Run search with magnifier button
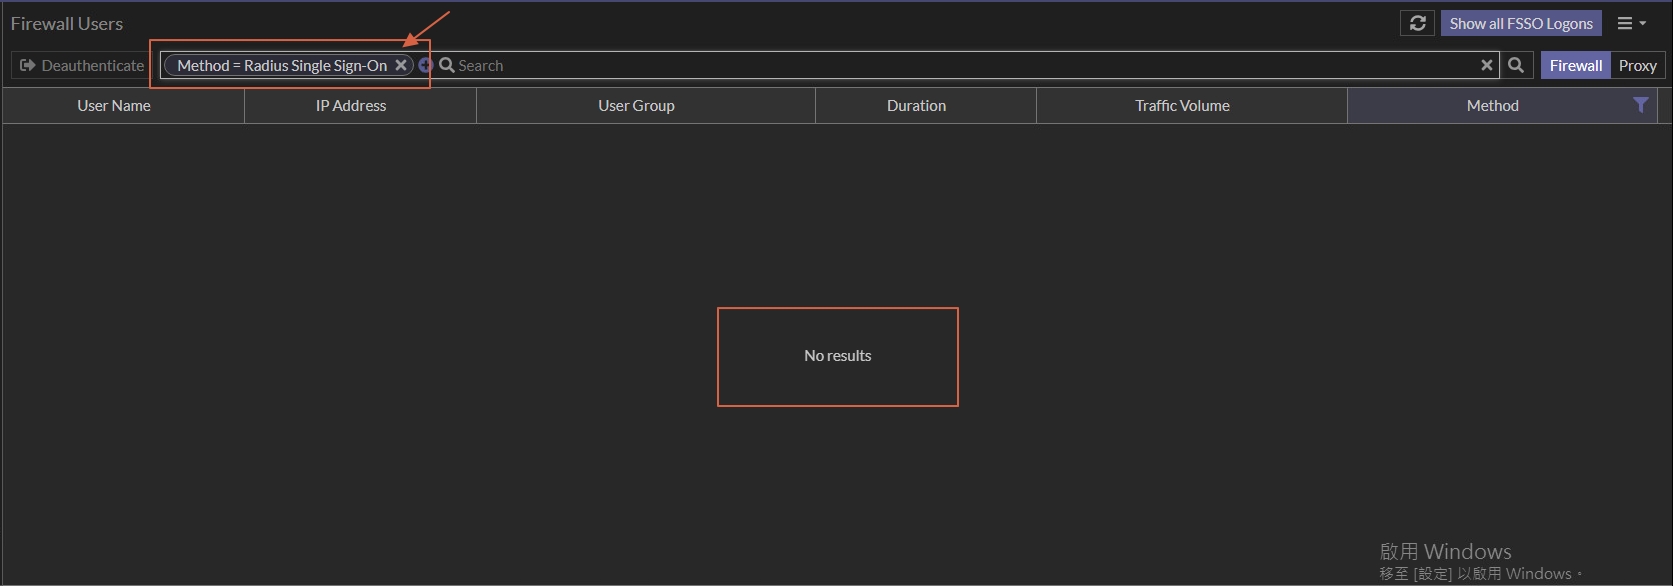Image resolution: width=1673 pixels, height=586 pixels. (x=1516, y=65)
